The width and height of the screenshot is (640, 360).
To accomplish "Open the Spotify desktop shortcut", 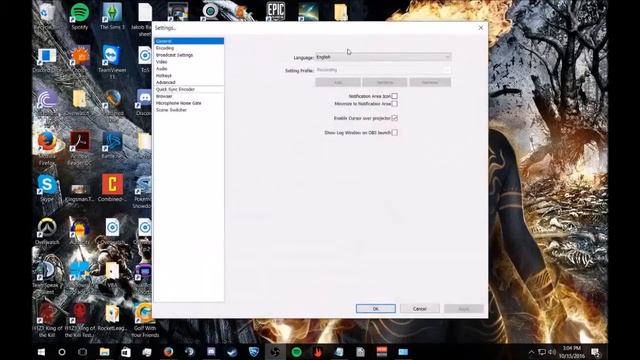I will click(x=80, y=16).
